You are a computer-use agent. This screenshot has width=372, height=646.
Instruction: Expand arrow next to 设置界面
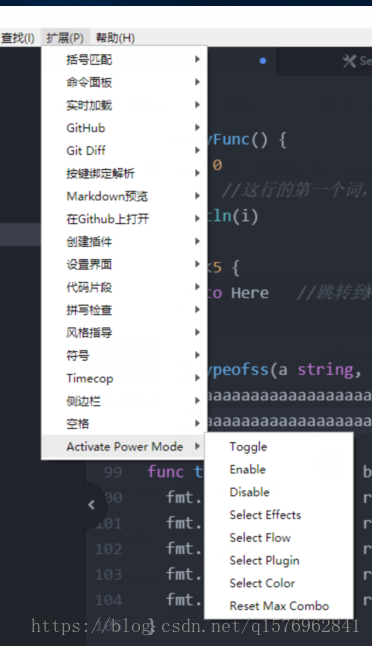click(x=197, y=264)
